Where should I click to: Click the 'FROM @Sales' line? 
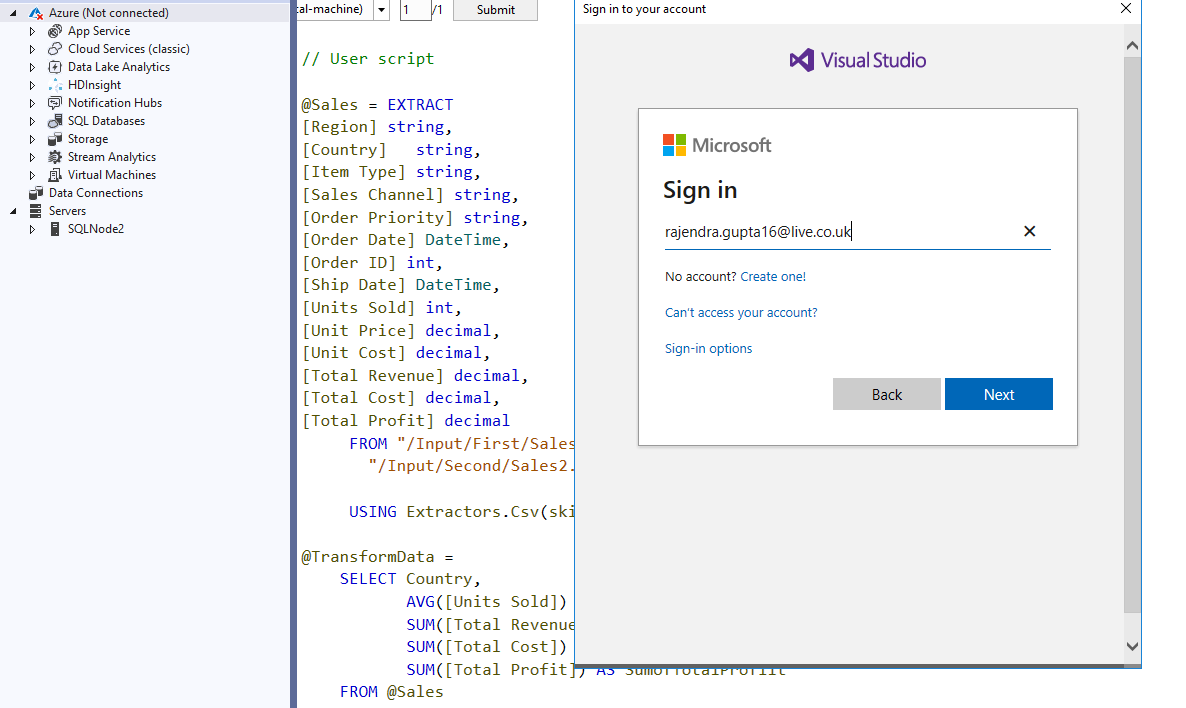click(x=392, y=692)
